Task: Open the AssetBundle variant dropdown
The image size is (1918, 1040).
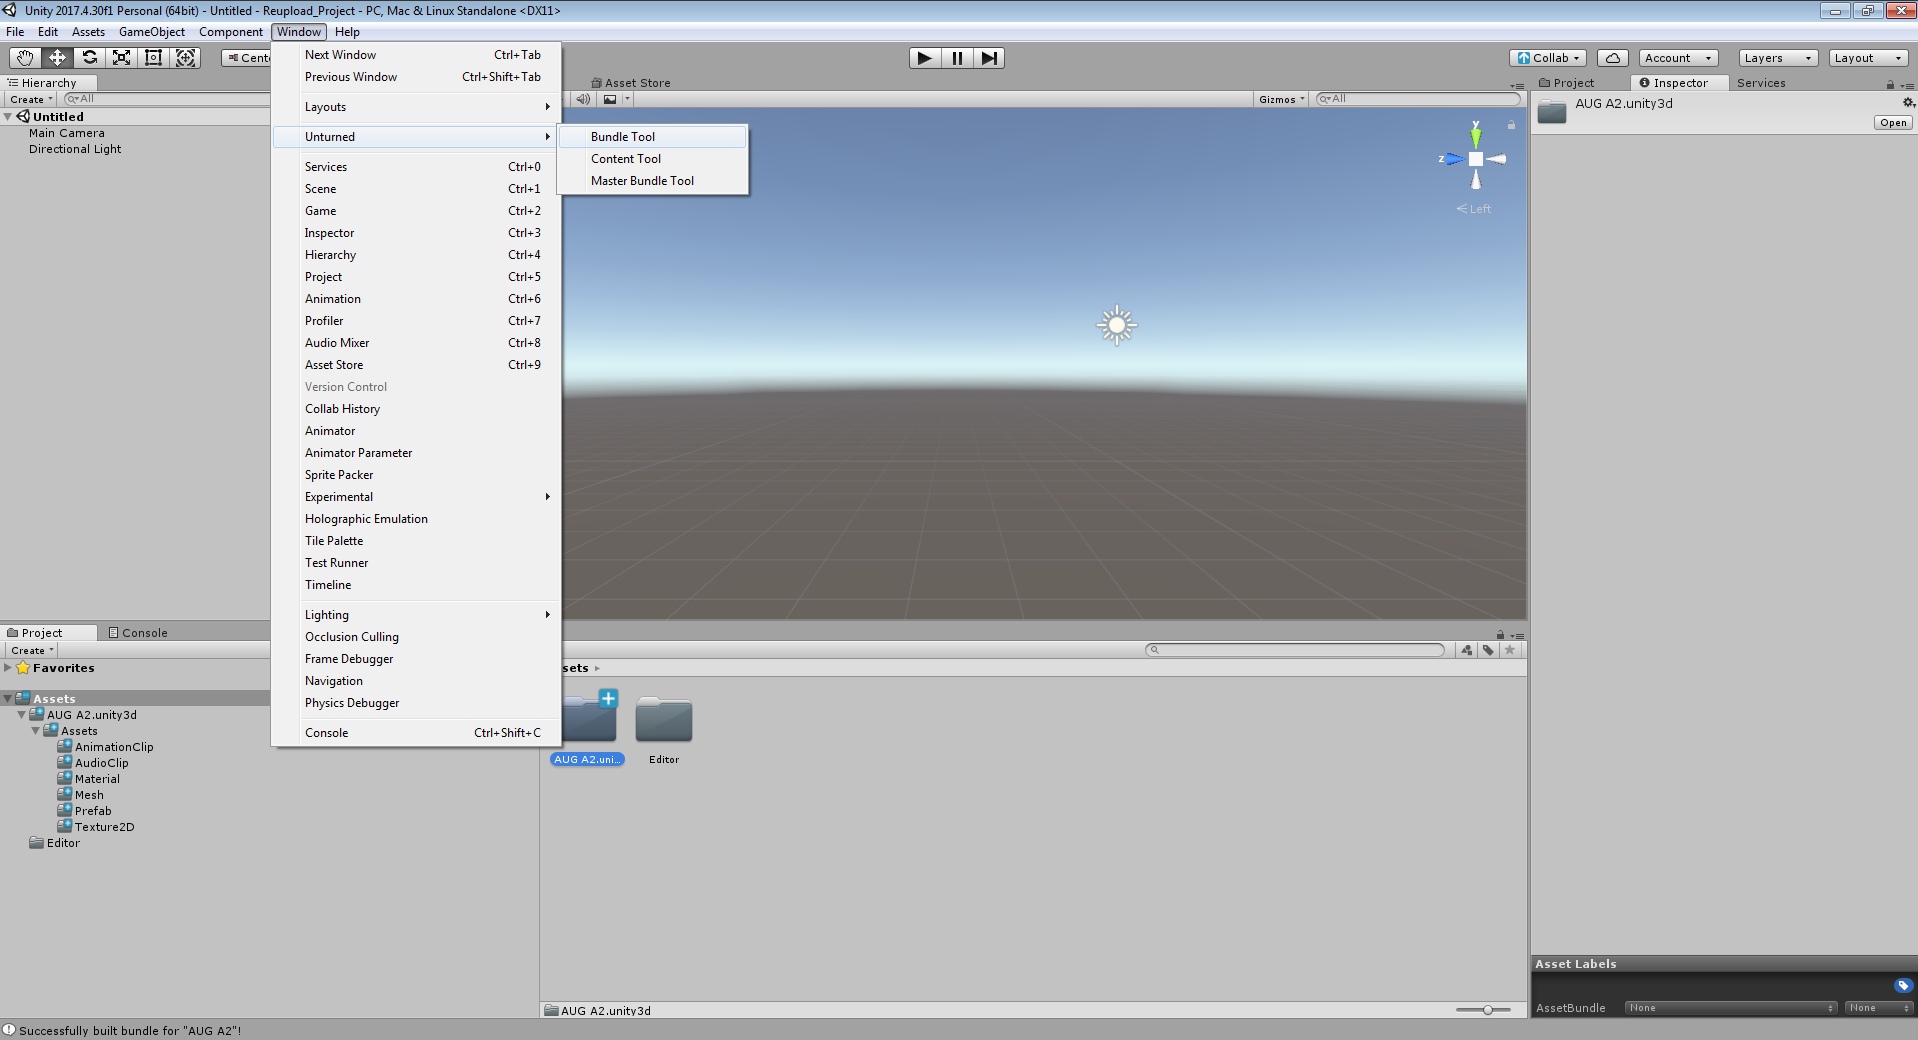Action: point(1879,1008)
